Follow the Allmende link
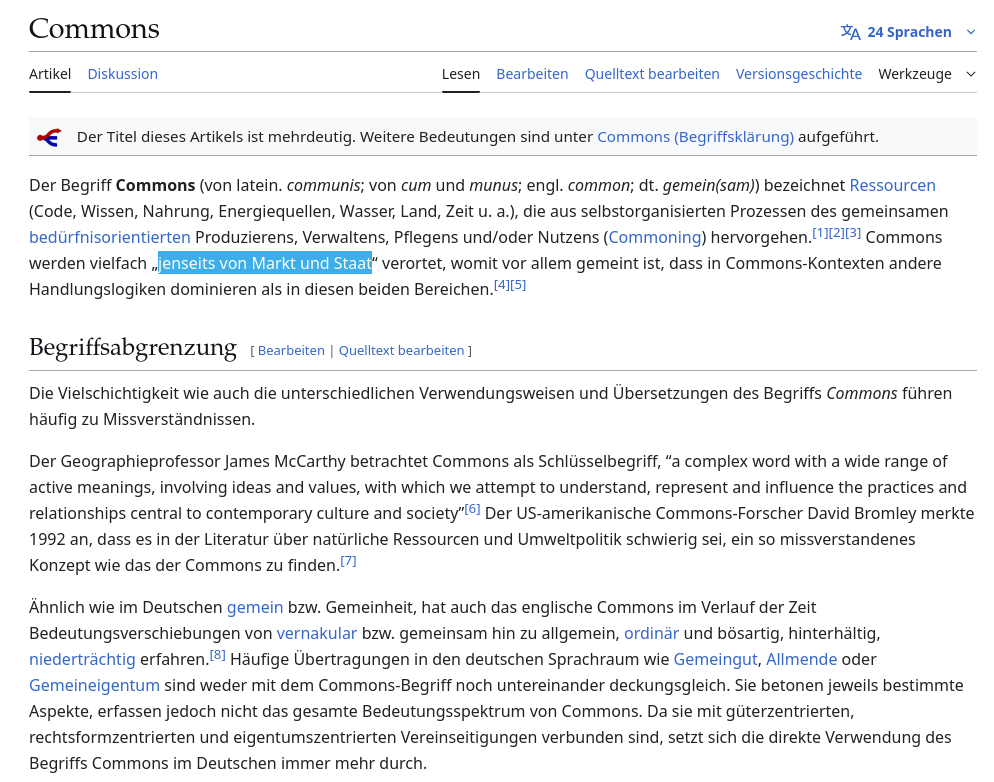This screenshot has height=782, width=994. (x=801, y=660)
